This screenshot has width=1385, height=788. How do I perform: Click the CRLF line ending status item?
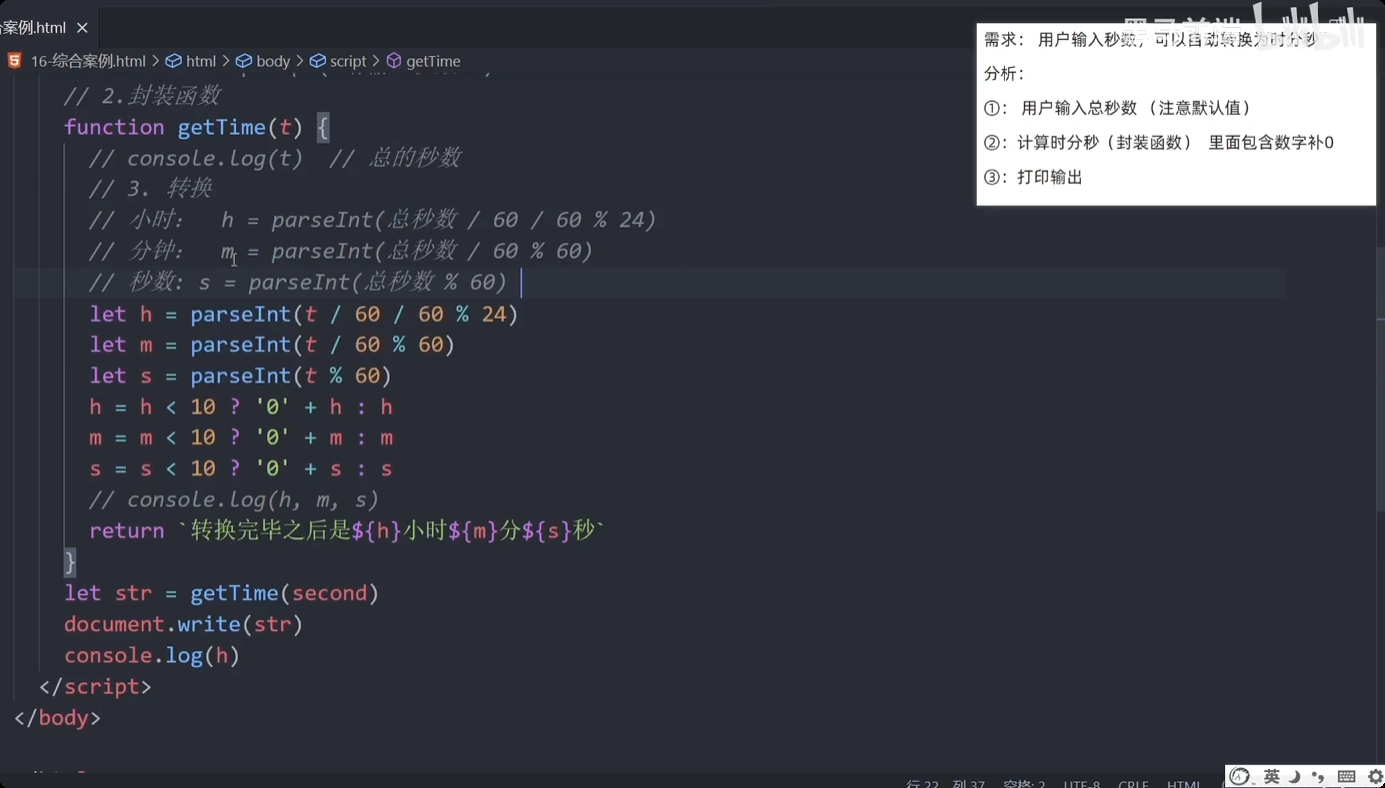point(1133,784)
